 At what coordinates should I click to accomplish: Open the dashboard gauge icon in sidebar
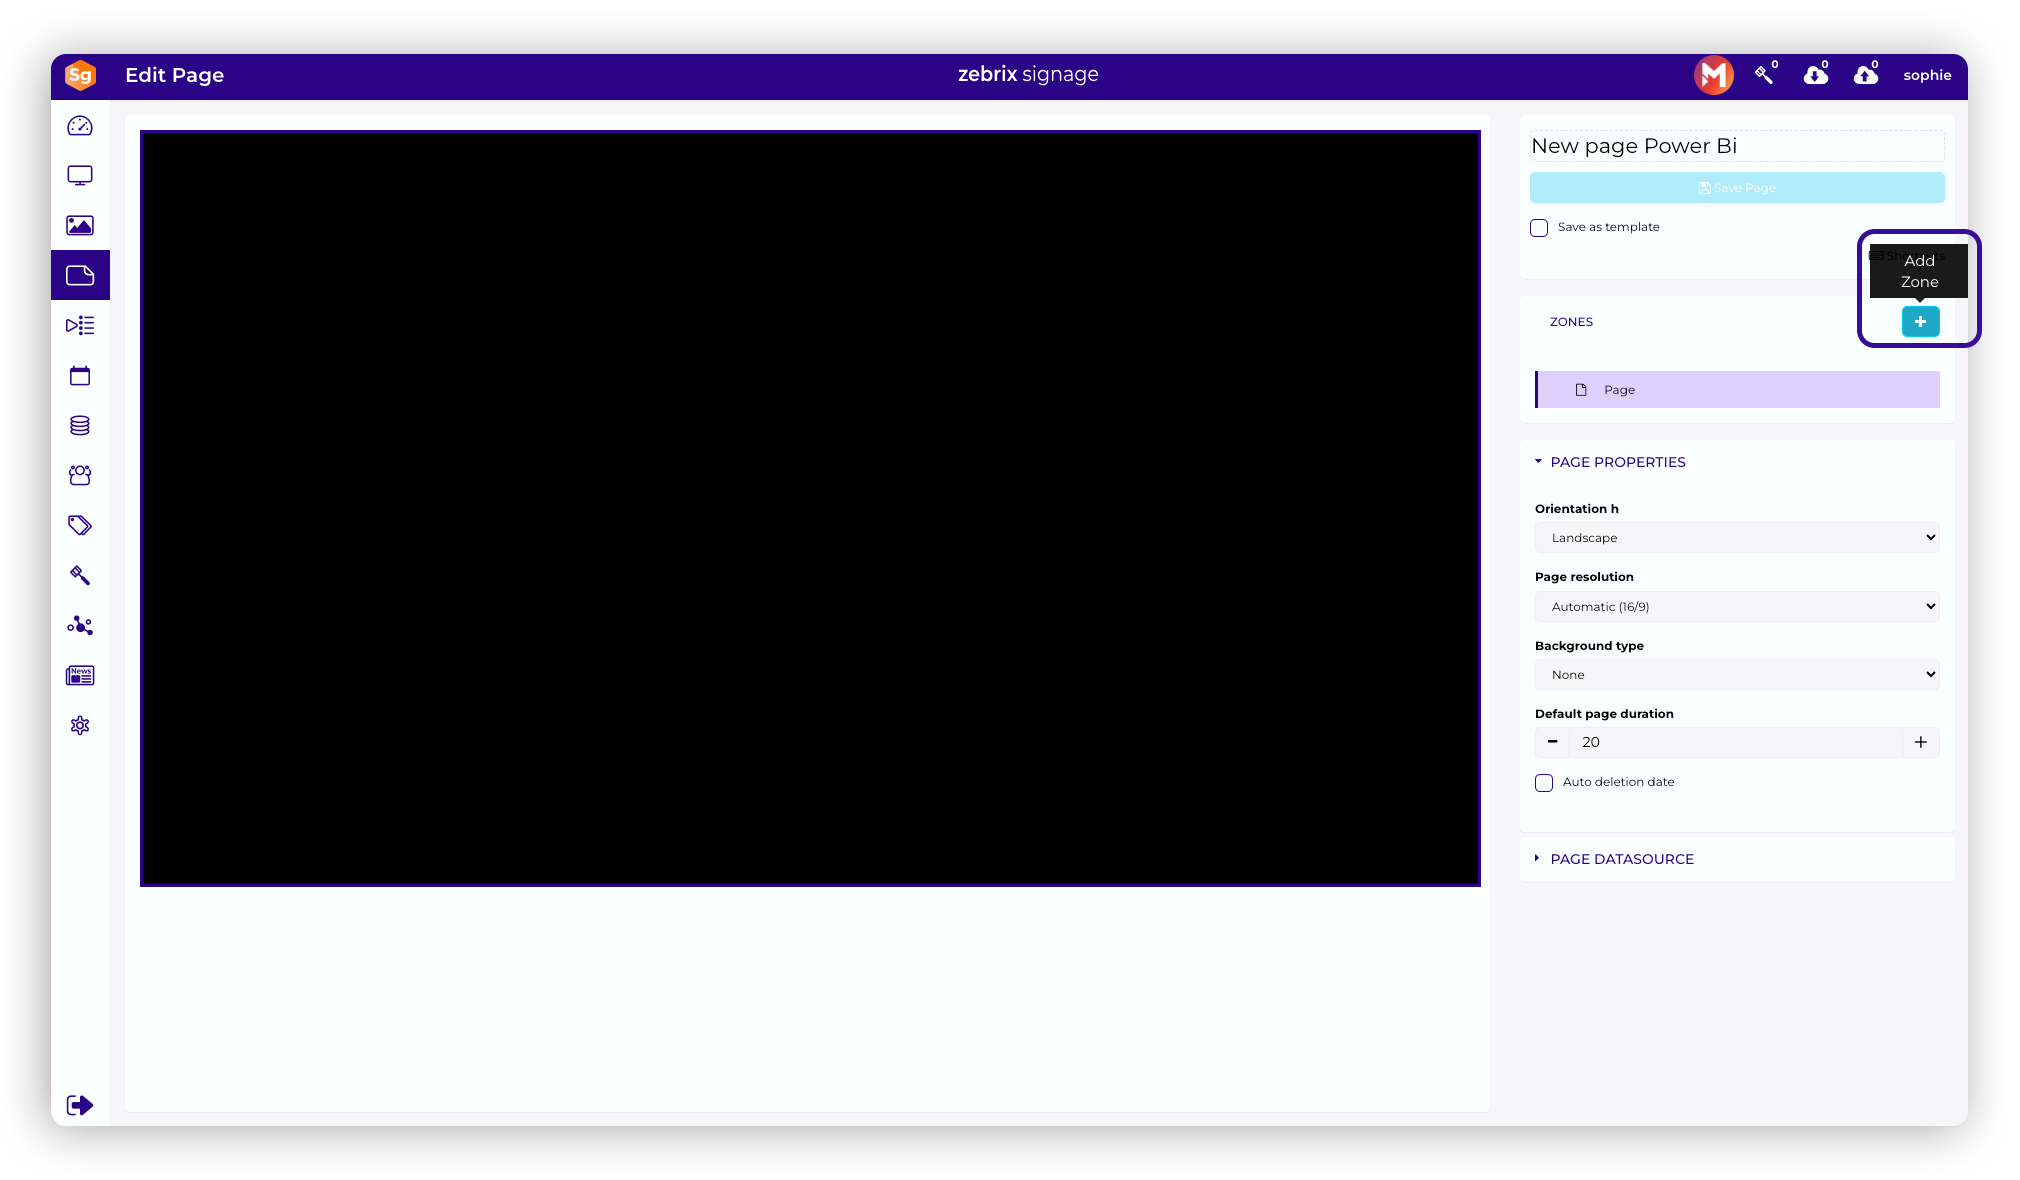point(80,126)
